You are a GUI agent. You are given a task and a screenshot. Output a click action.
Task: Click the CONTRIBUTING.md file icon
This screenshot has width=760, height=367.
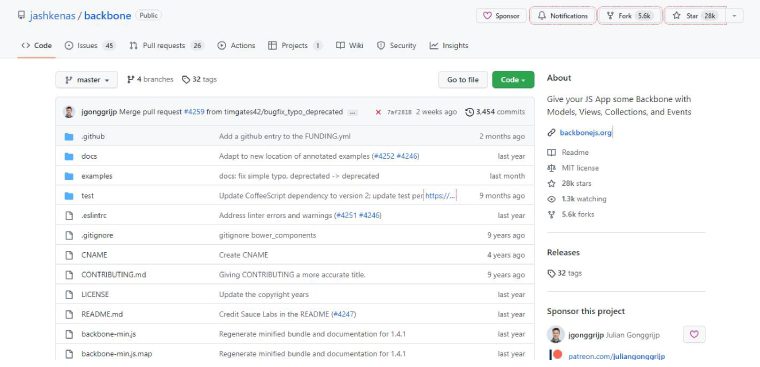[69, 275]
